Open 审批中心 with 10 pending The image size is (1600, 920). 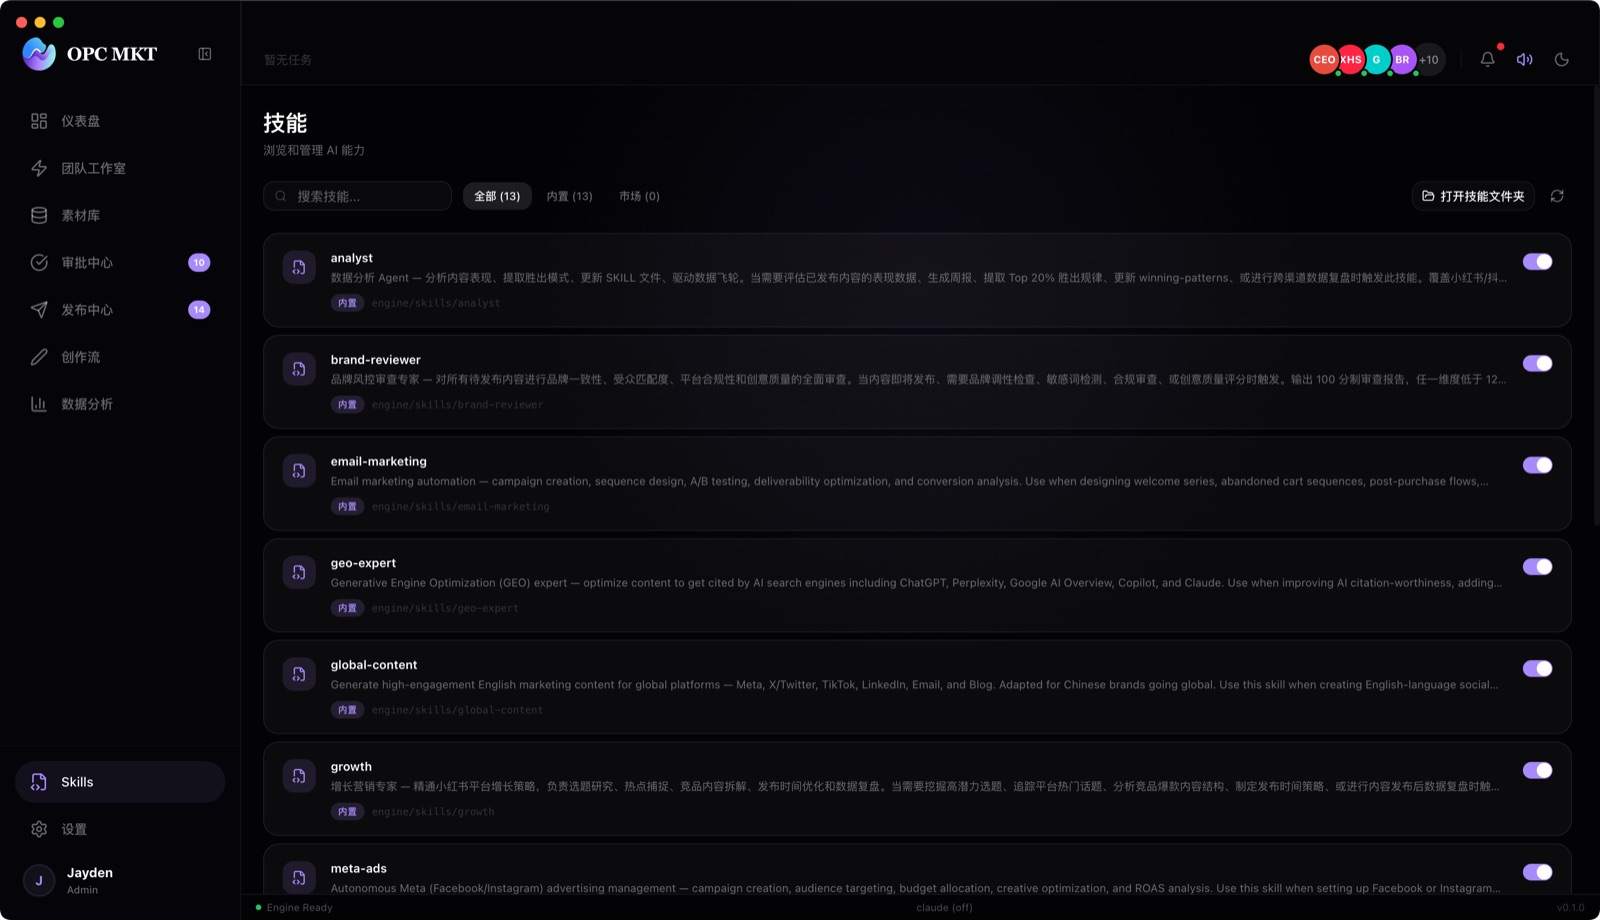pyautogui.click(x=120, y=262)
